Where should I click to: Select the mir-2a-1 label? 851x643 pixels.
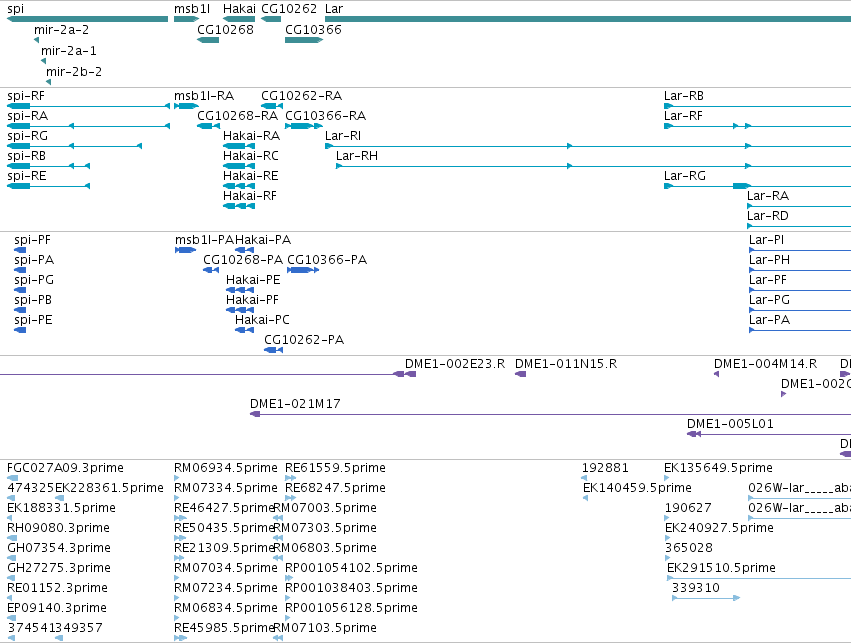point(69,51)
